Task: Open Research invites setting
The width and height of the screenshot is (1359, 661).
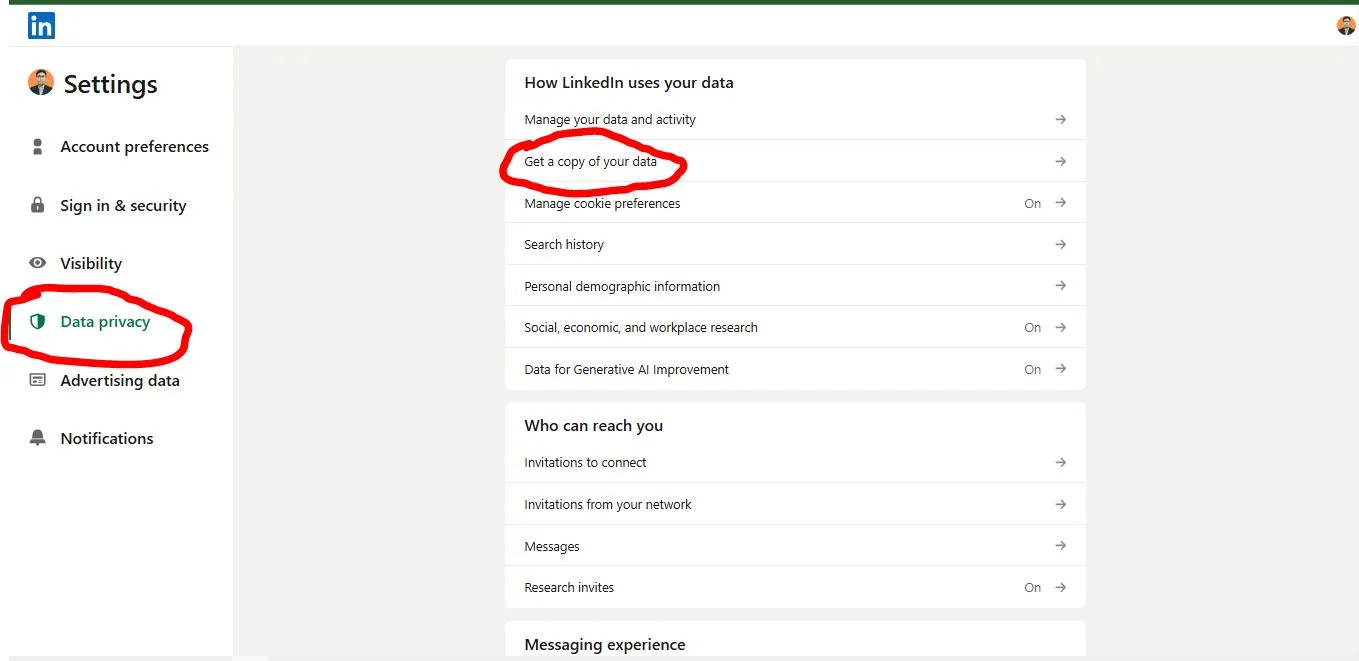Action: coord(795,587)
